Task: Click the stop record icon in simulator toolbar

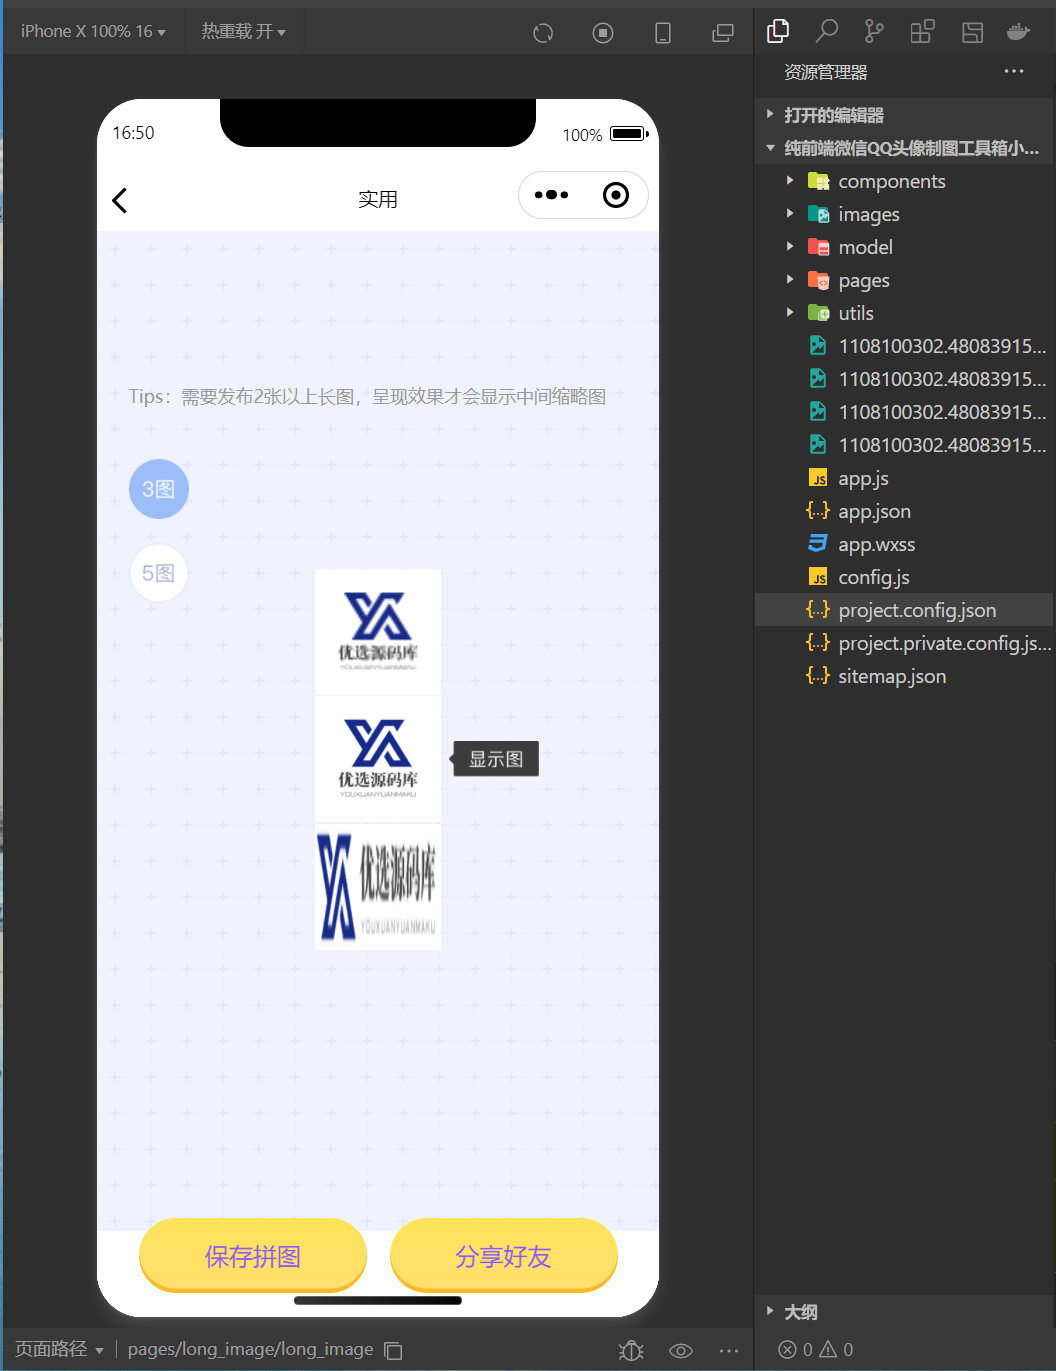Action: pos(603,33)
